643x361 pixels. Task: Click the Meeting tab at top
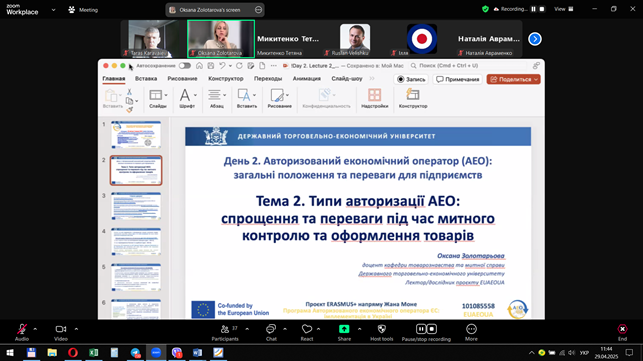pyautogui.click(x=83, y=10)
